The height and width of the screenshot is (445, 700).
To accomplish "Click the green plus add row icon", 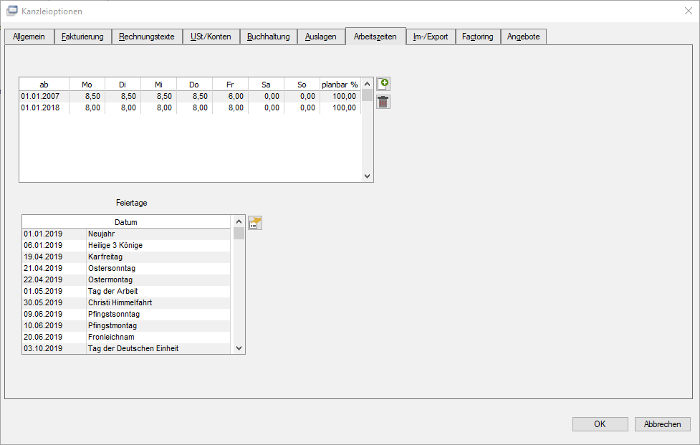I will [x=383, y=83].
